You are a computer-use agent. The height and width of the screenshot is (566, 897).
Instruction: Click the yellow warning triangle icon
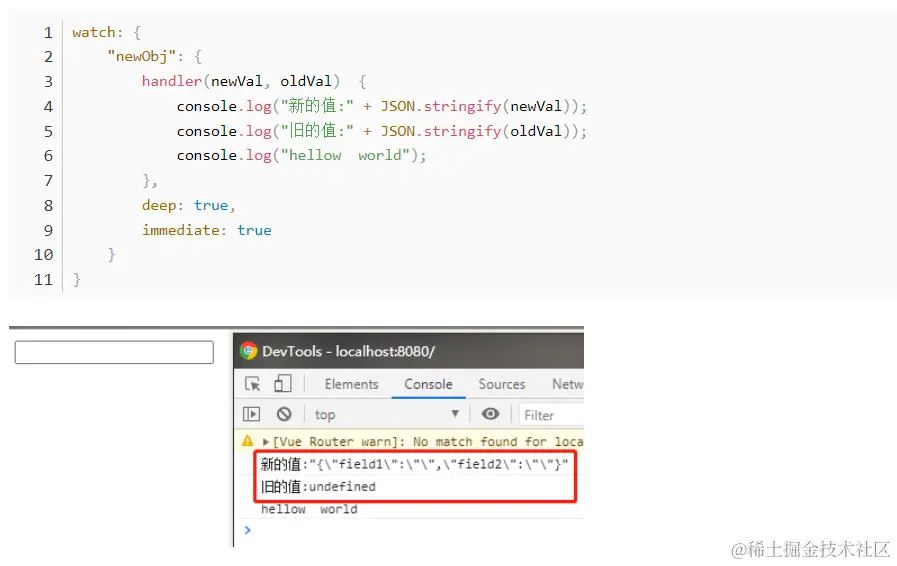click(247, 441)
